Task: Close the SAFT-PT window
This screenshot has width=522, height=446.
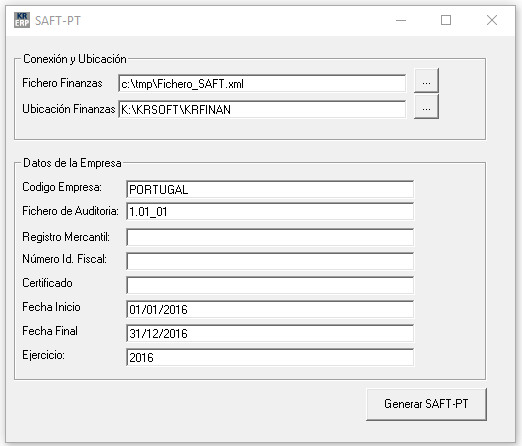Action: pyautogui.click(x=492, y=20)
